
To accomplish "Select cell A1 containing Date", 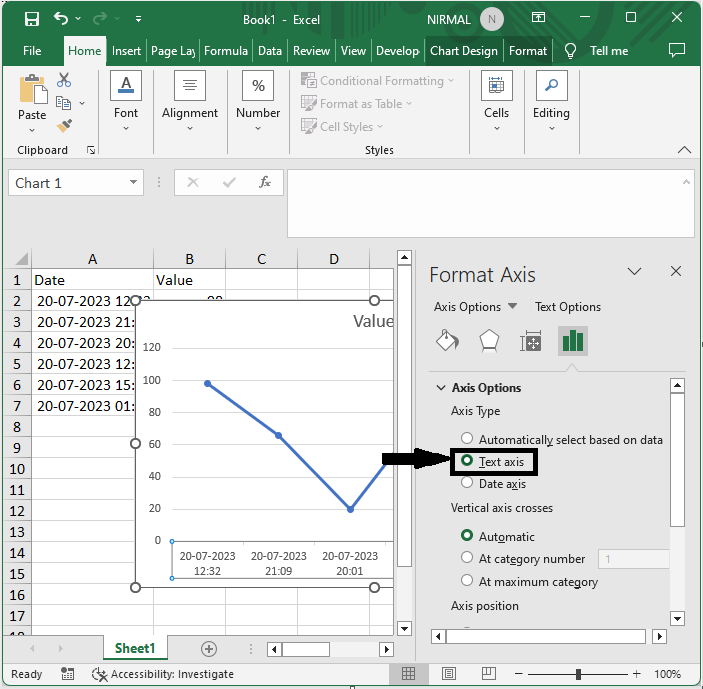I will pos(92,280).
